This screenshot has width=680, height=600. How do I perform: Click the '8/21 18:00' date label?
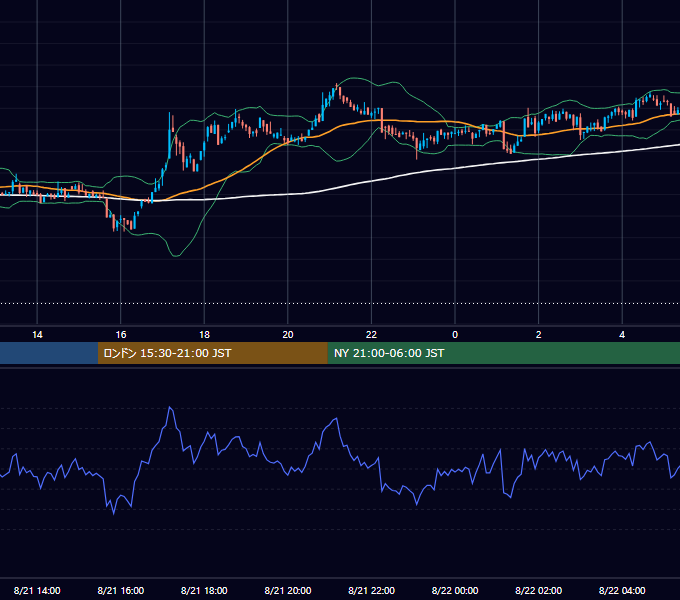pyautogui.click(x=204, y=590)
